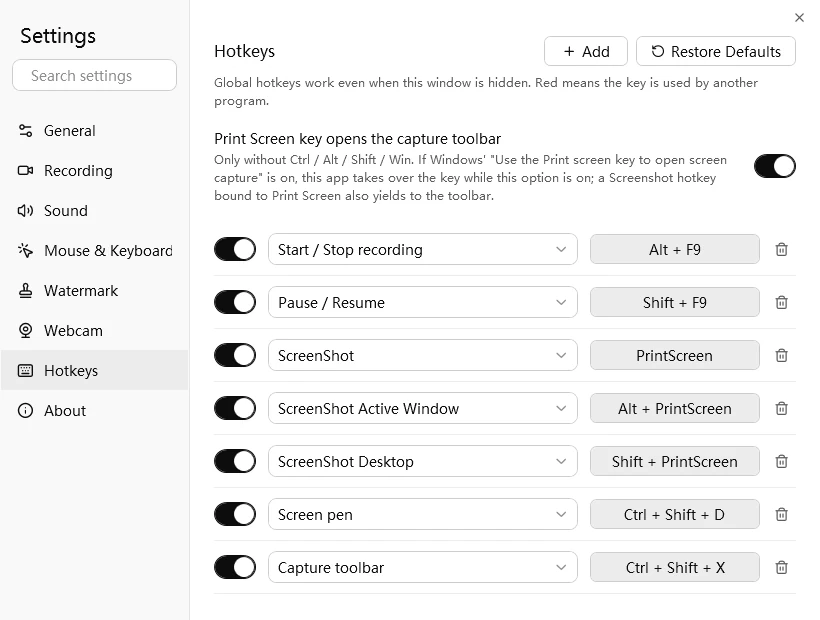
Task: Remove the ScreenShot PrintScreen hotkey
Action: 781,355
